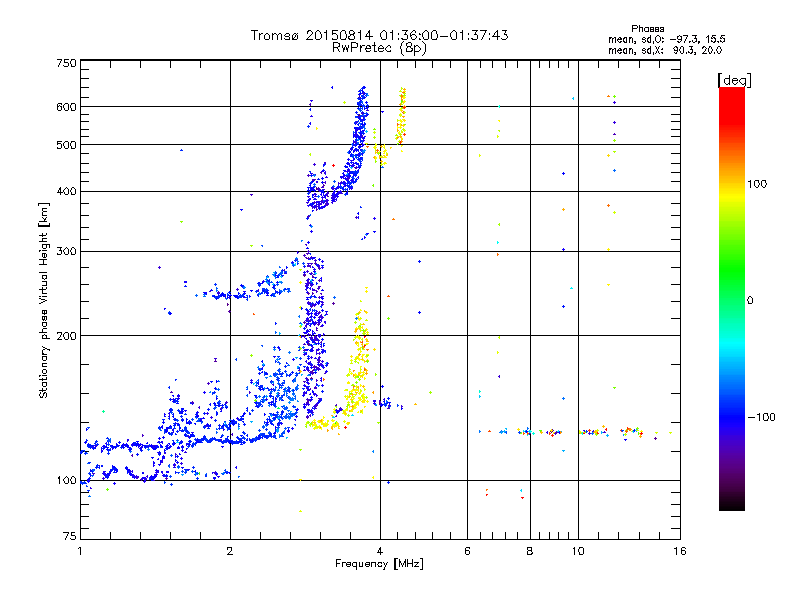Click the y-axis tick label '200'
This screenshot has height=600, width=800.
pos(66,336)
